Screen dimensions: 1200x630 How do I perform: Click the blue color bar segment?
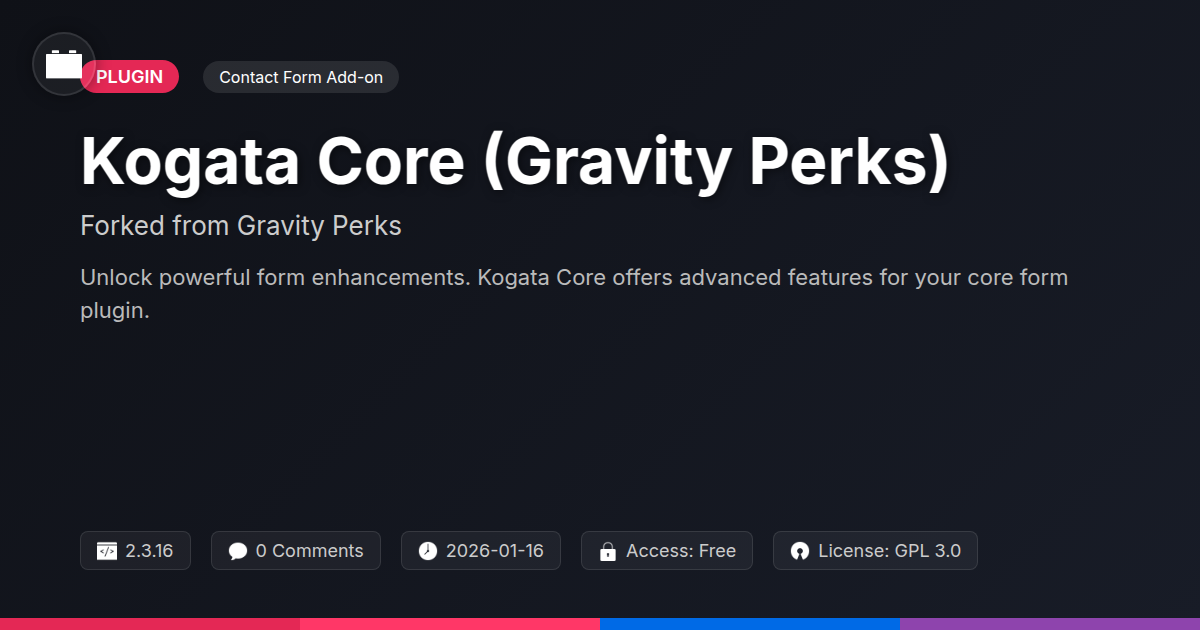pyautogui.click(x=750, y=623)
